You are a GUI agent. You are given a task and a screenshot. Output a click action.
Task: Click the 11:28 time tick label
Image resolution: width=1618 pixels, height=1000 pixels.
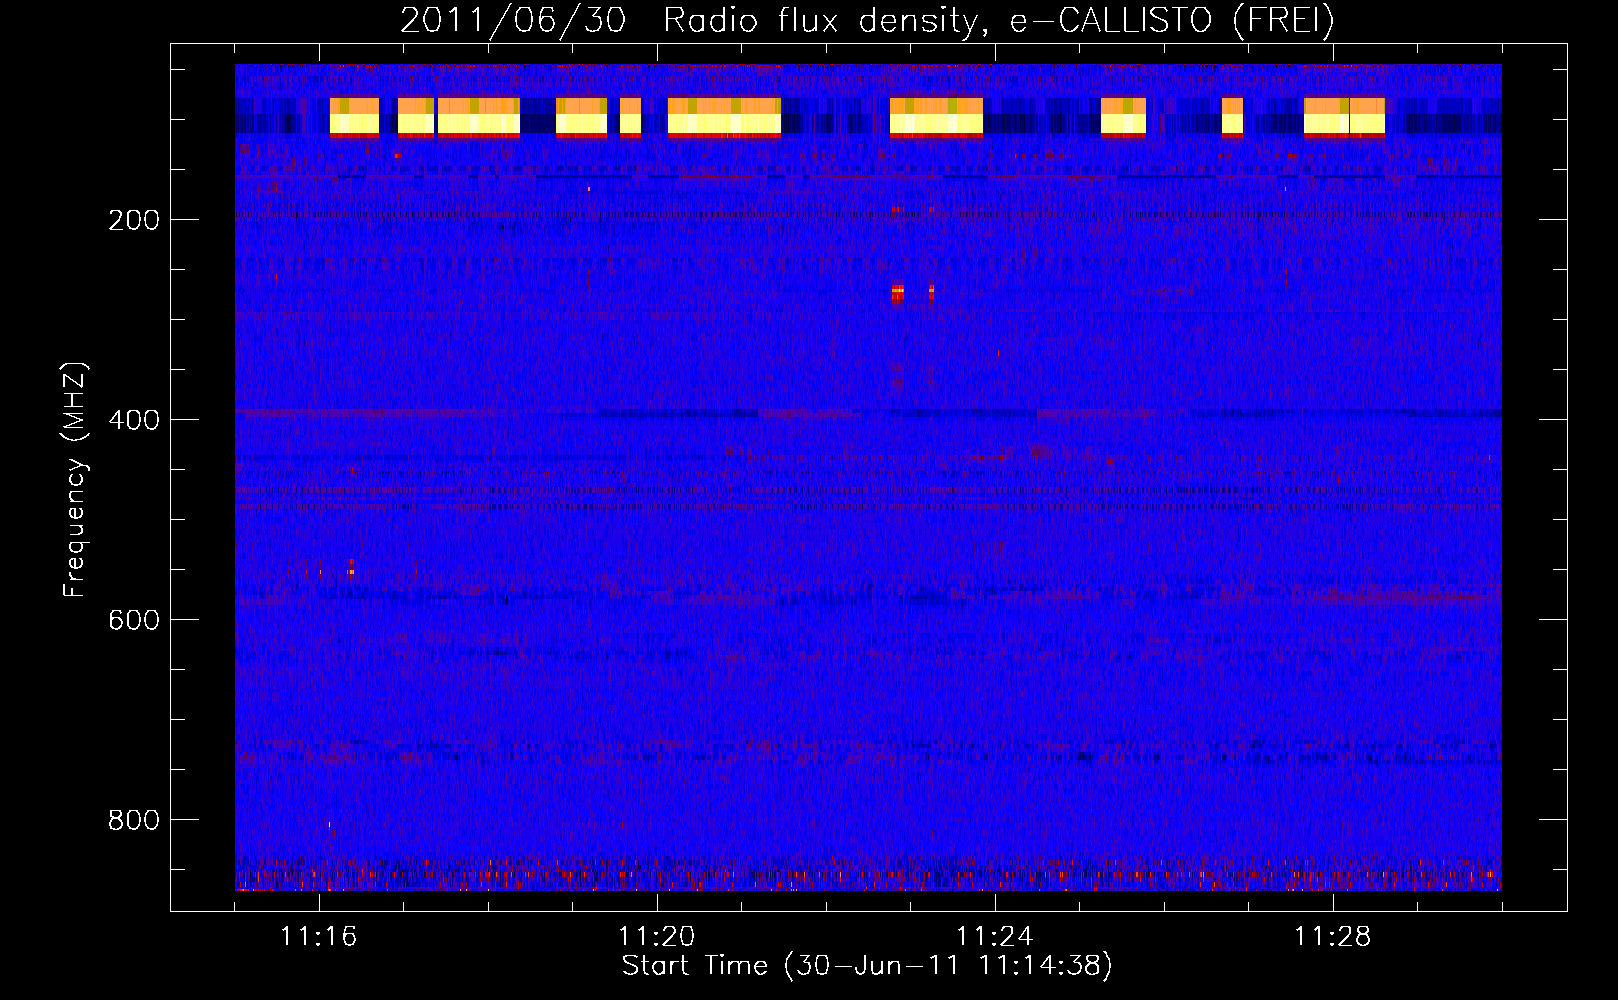(x=1333, y=937)
